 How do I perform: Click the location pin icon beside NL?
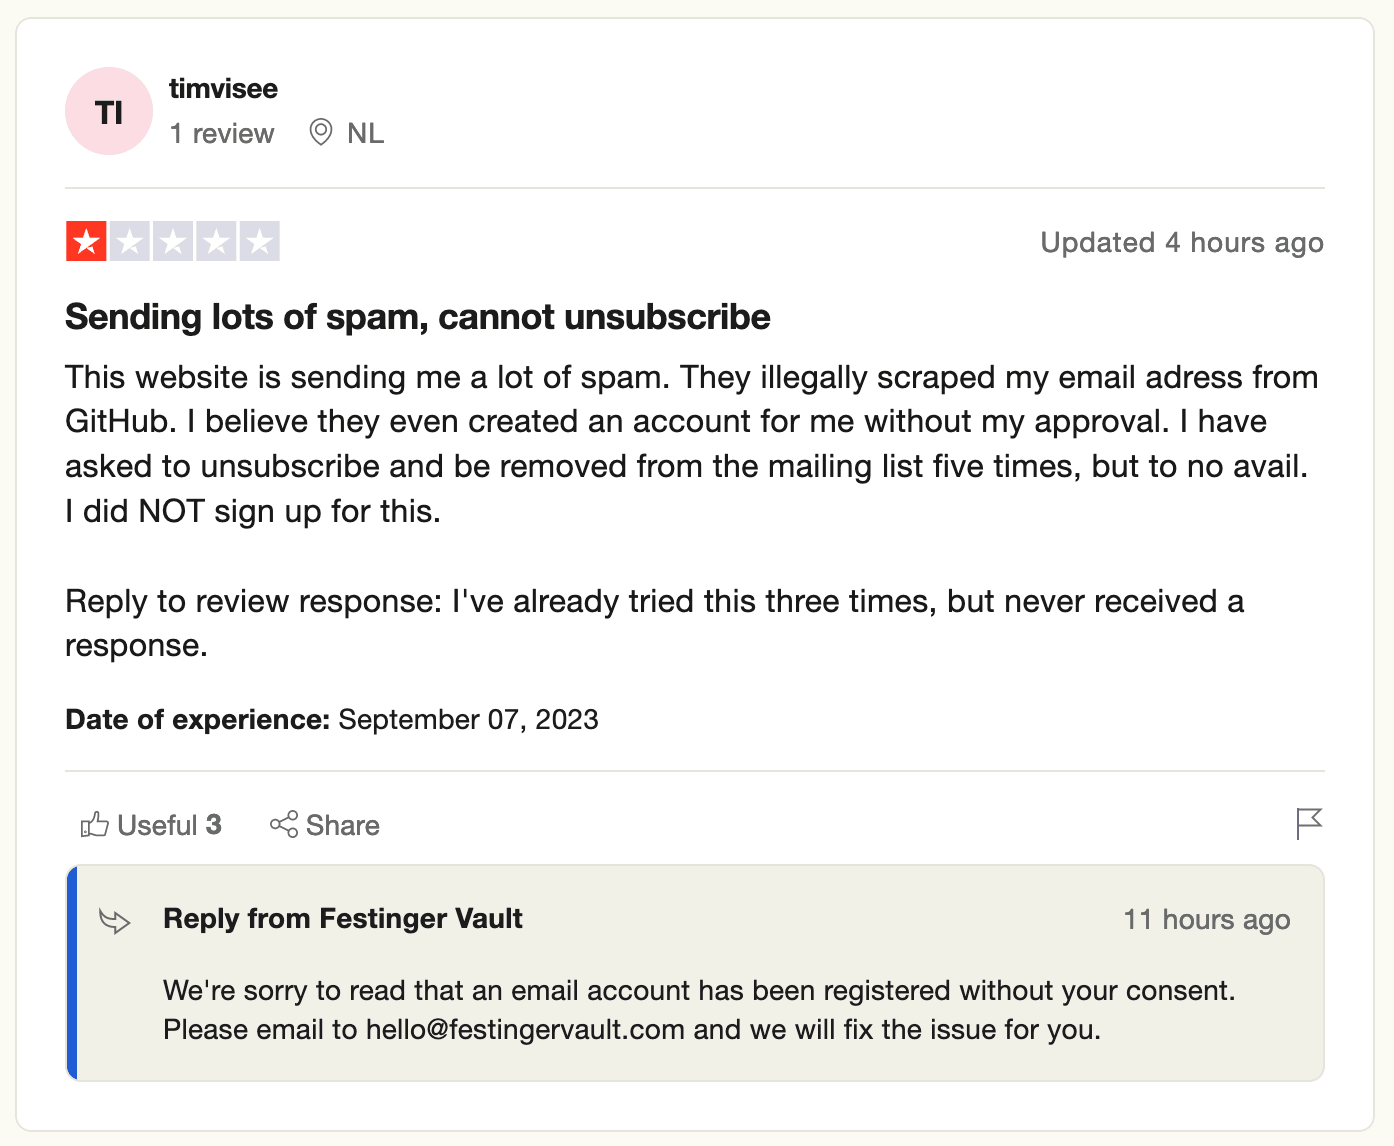(x=321, y=132)
